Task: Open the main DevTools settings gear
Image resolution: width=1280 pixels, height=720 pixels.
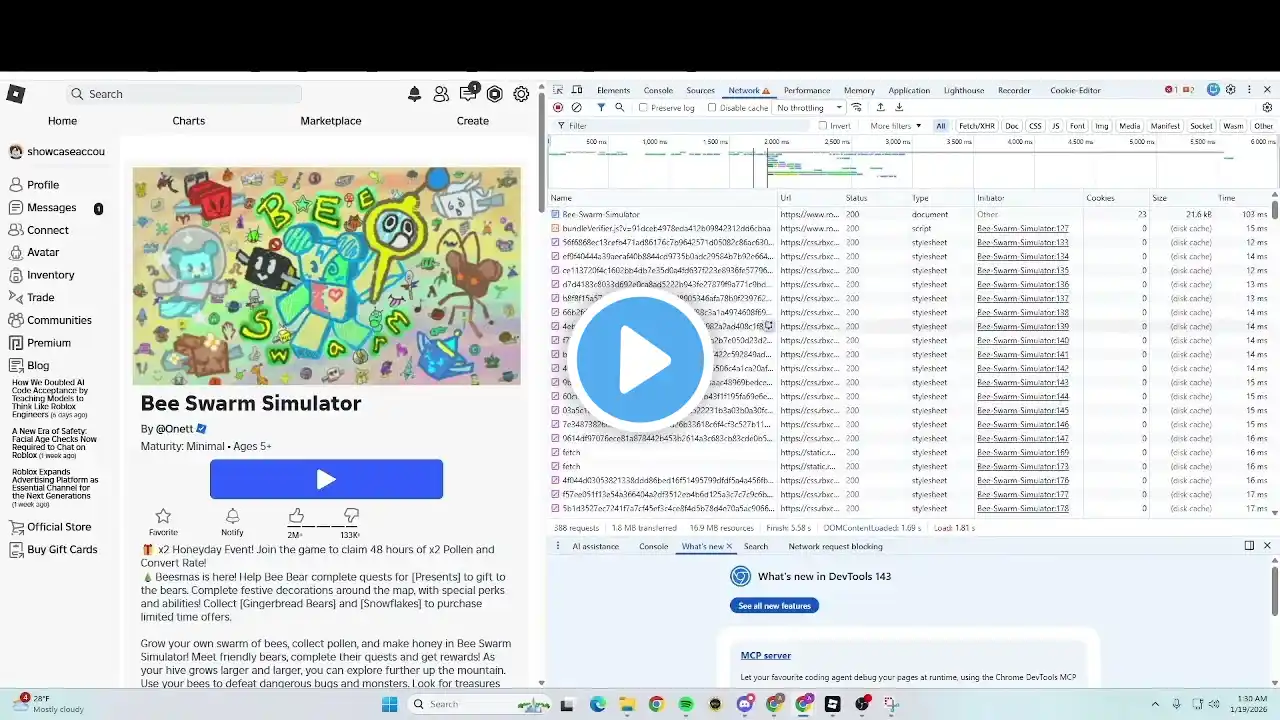Action: 1231,90
